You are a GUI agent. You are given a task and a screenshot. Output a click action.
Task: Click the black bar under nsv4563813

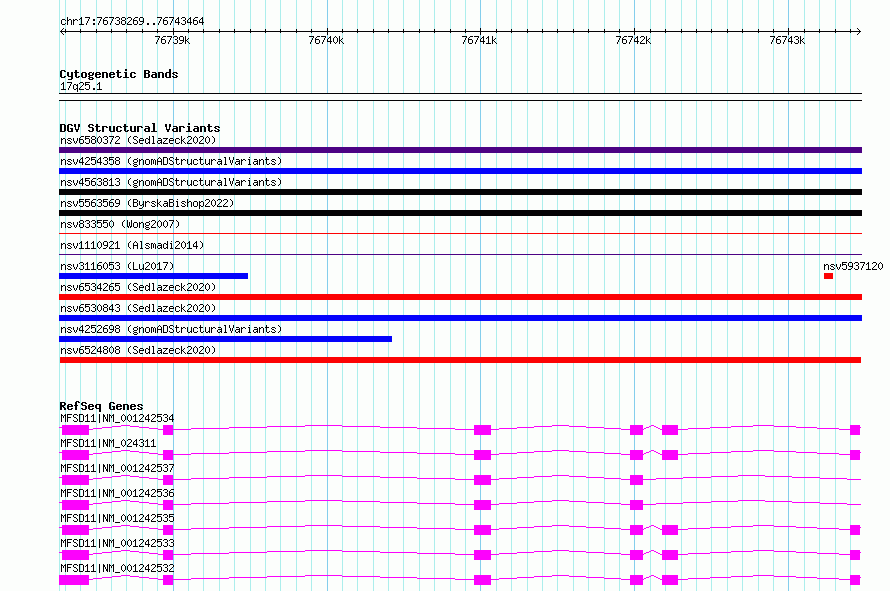coord(460,192)
